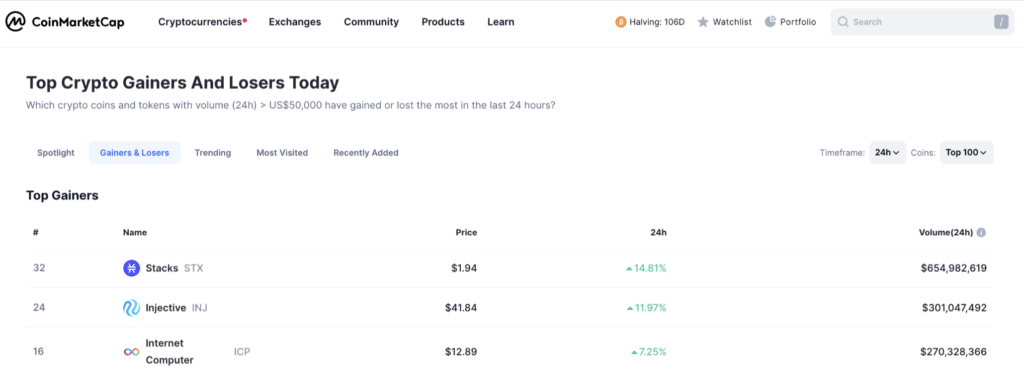1024x375 pixels.
Task: Select the Gainers & Losers tab
Action: click(135, 153)
